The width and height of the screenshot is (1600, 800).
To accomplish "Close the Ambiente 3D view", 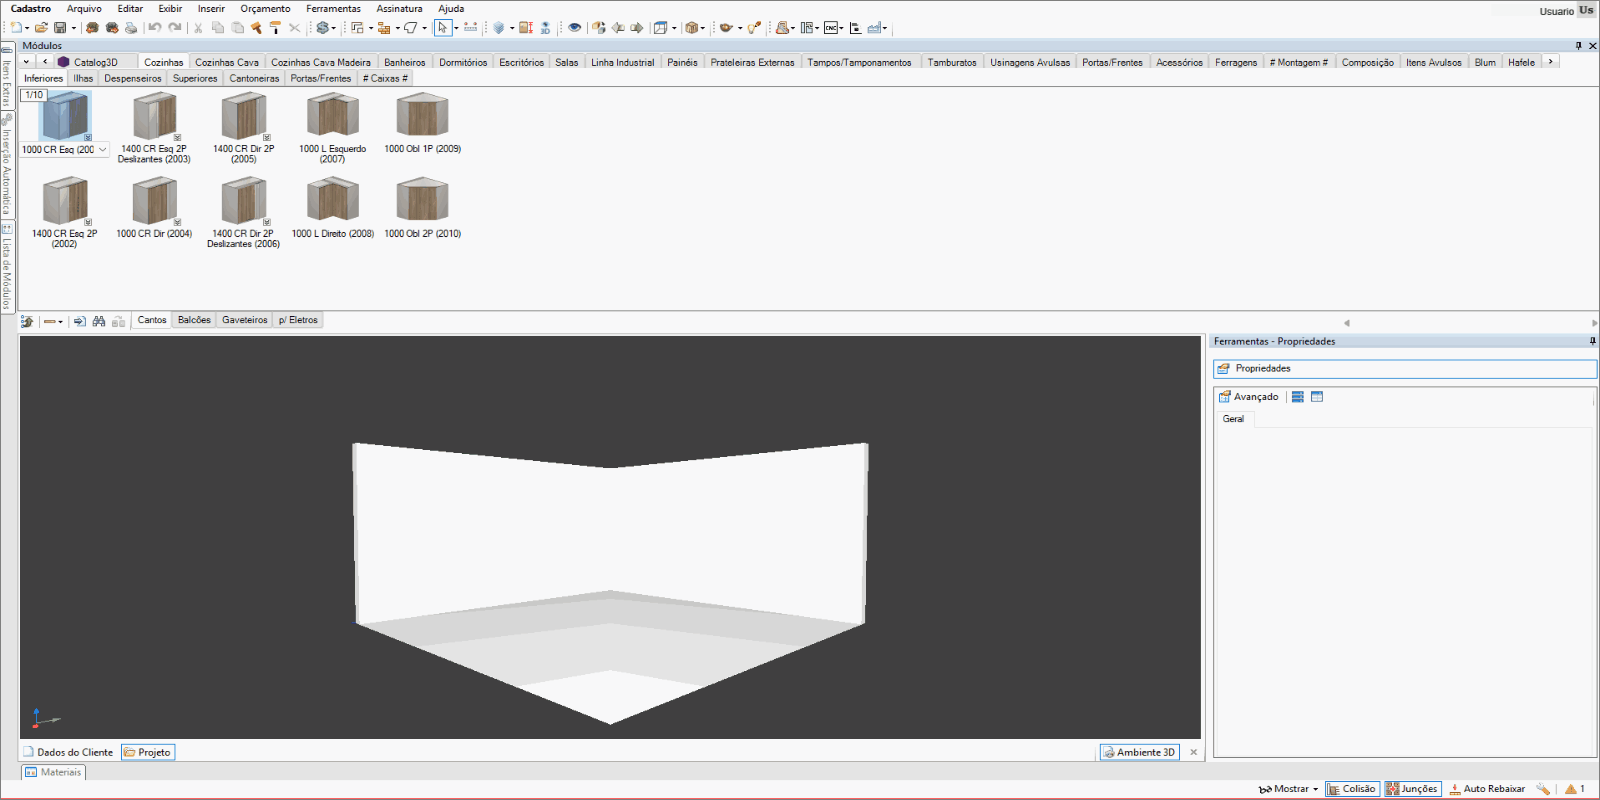I will click(1193, 752).
